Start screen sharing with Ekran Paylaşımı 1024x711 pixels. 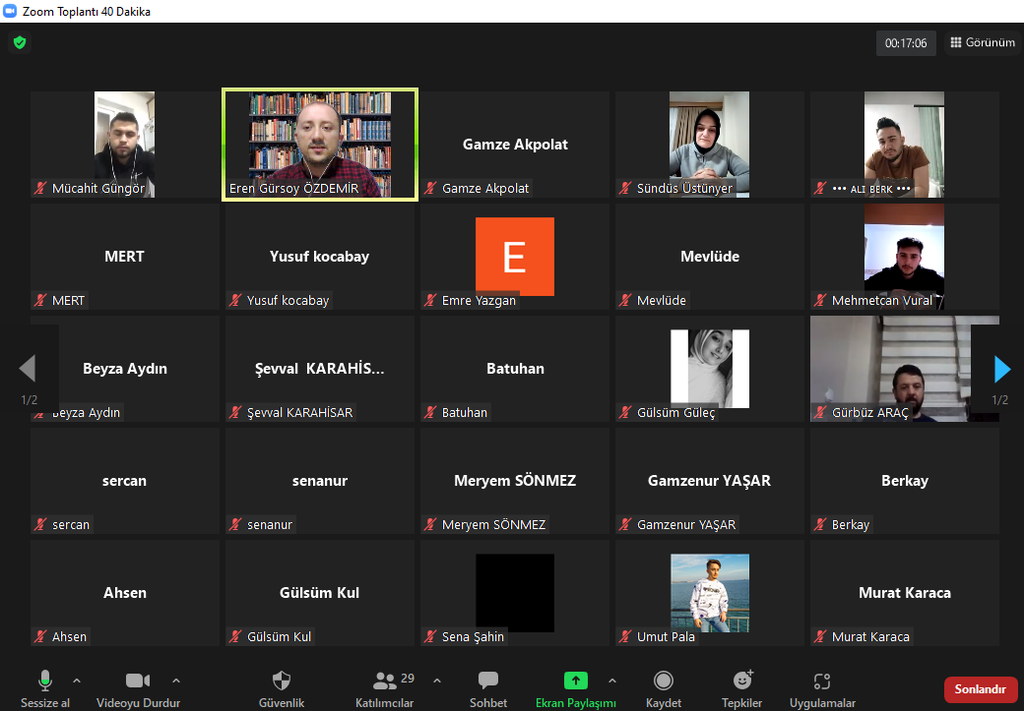click(575, 682)
